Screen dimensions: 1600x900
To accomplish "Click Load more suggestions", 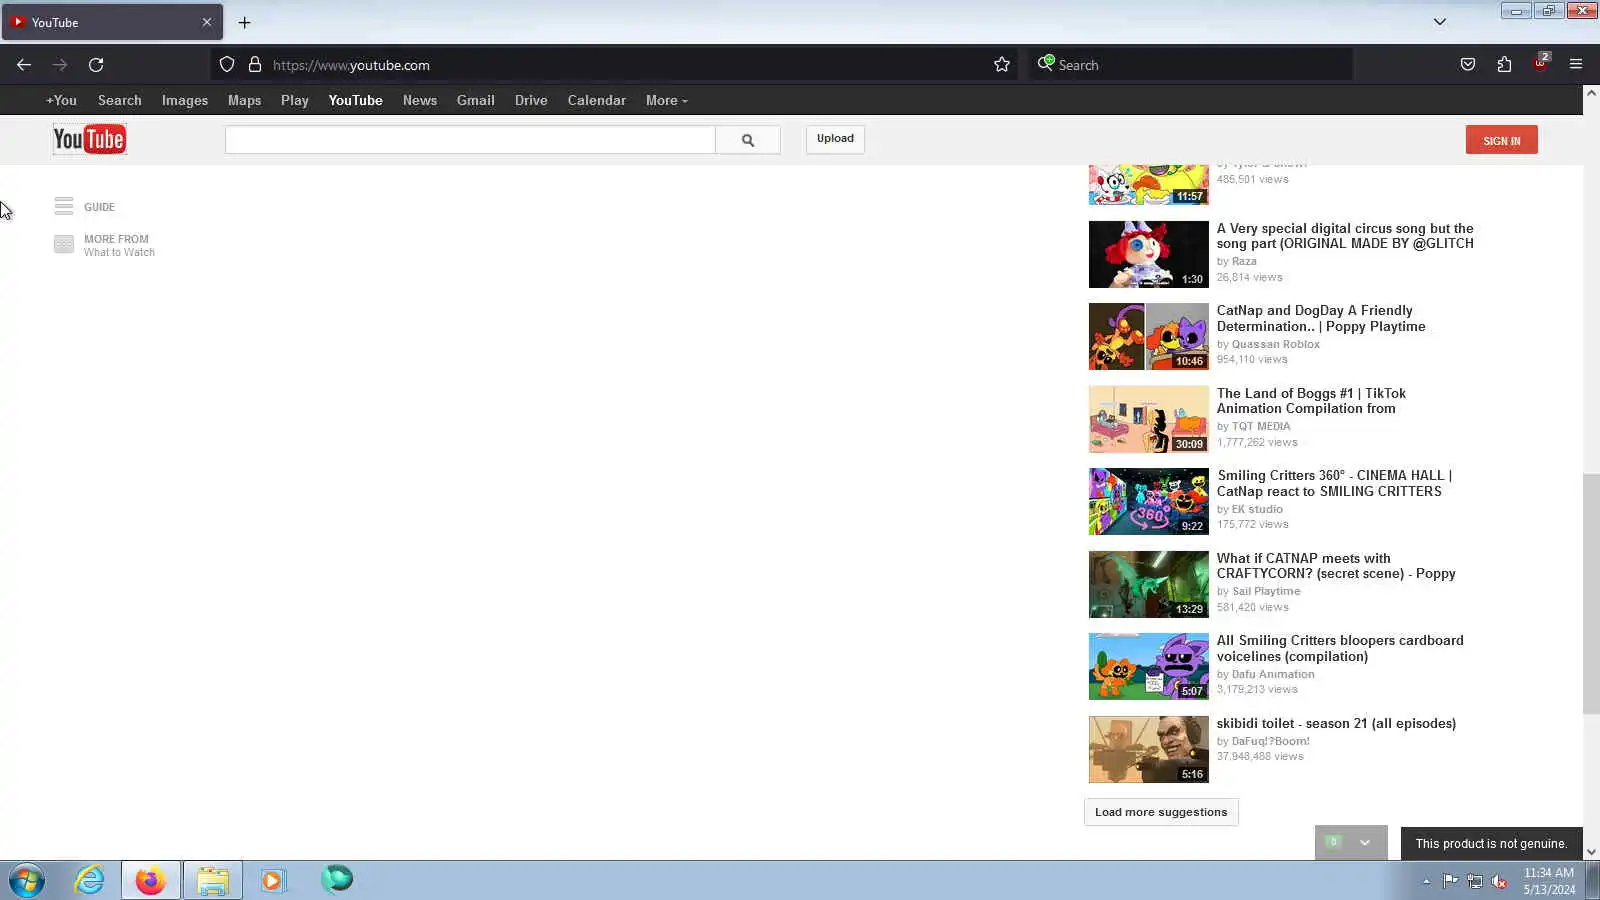I will click(x=1161, y=812).
